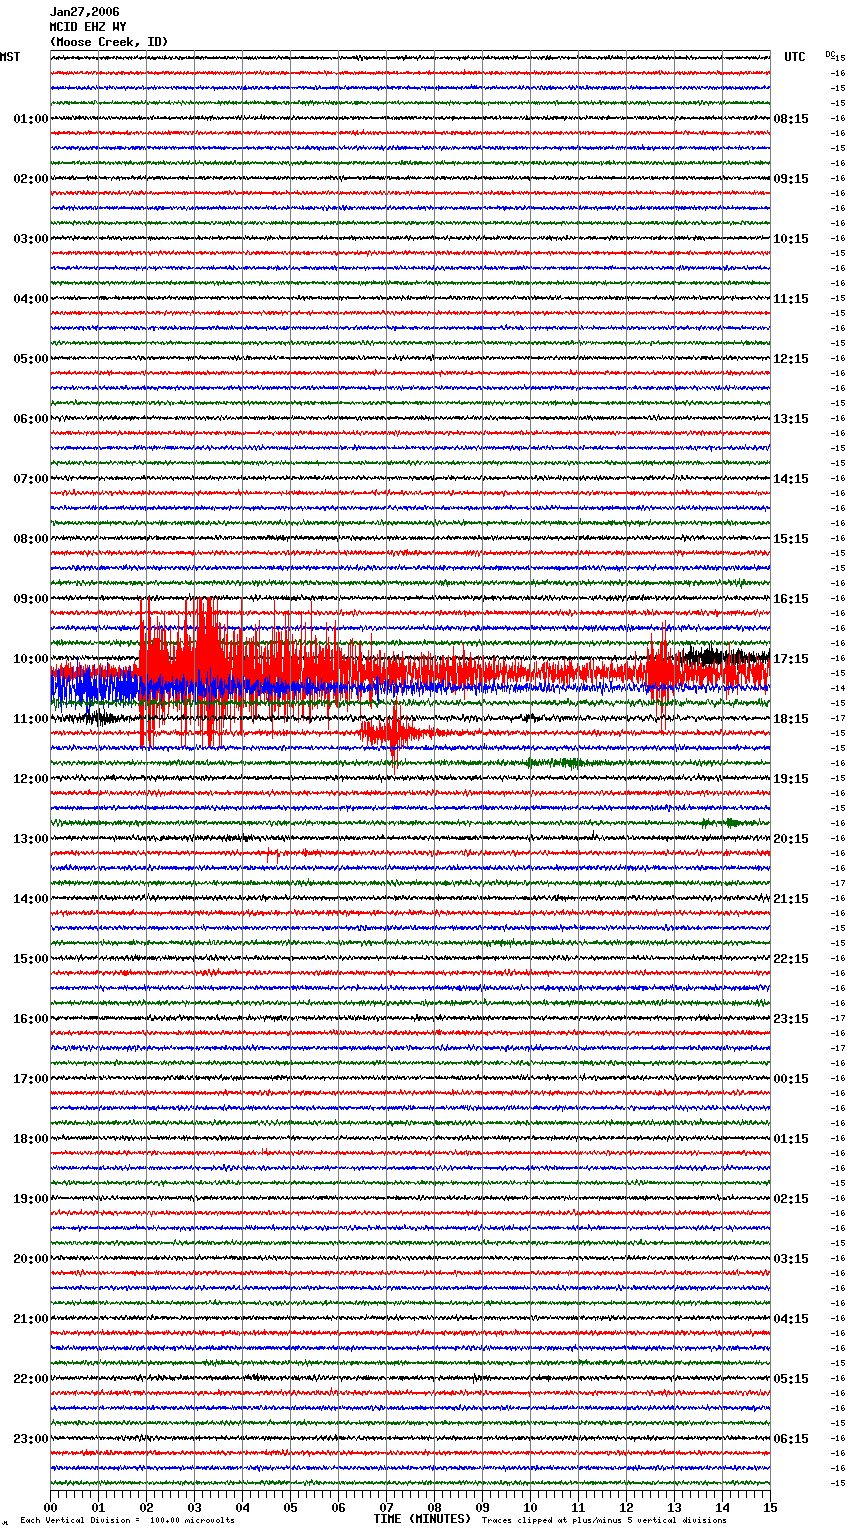Select the 18:00 MST time label
Screen dimensions: 850x1534
click(31, 1139)
